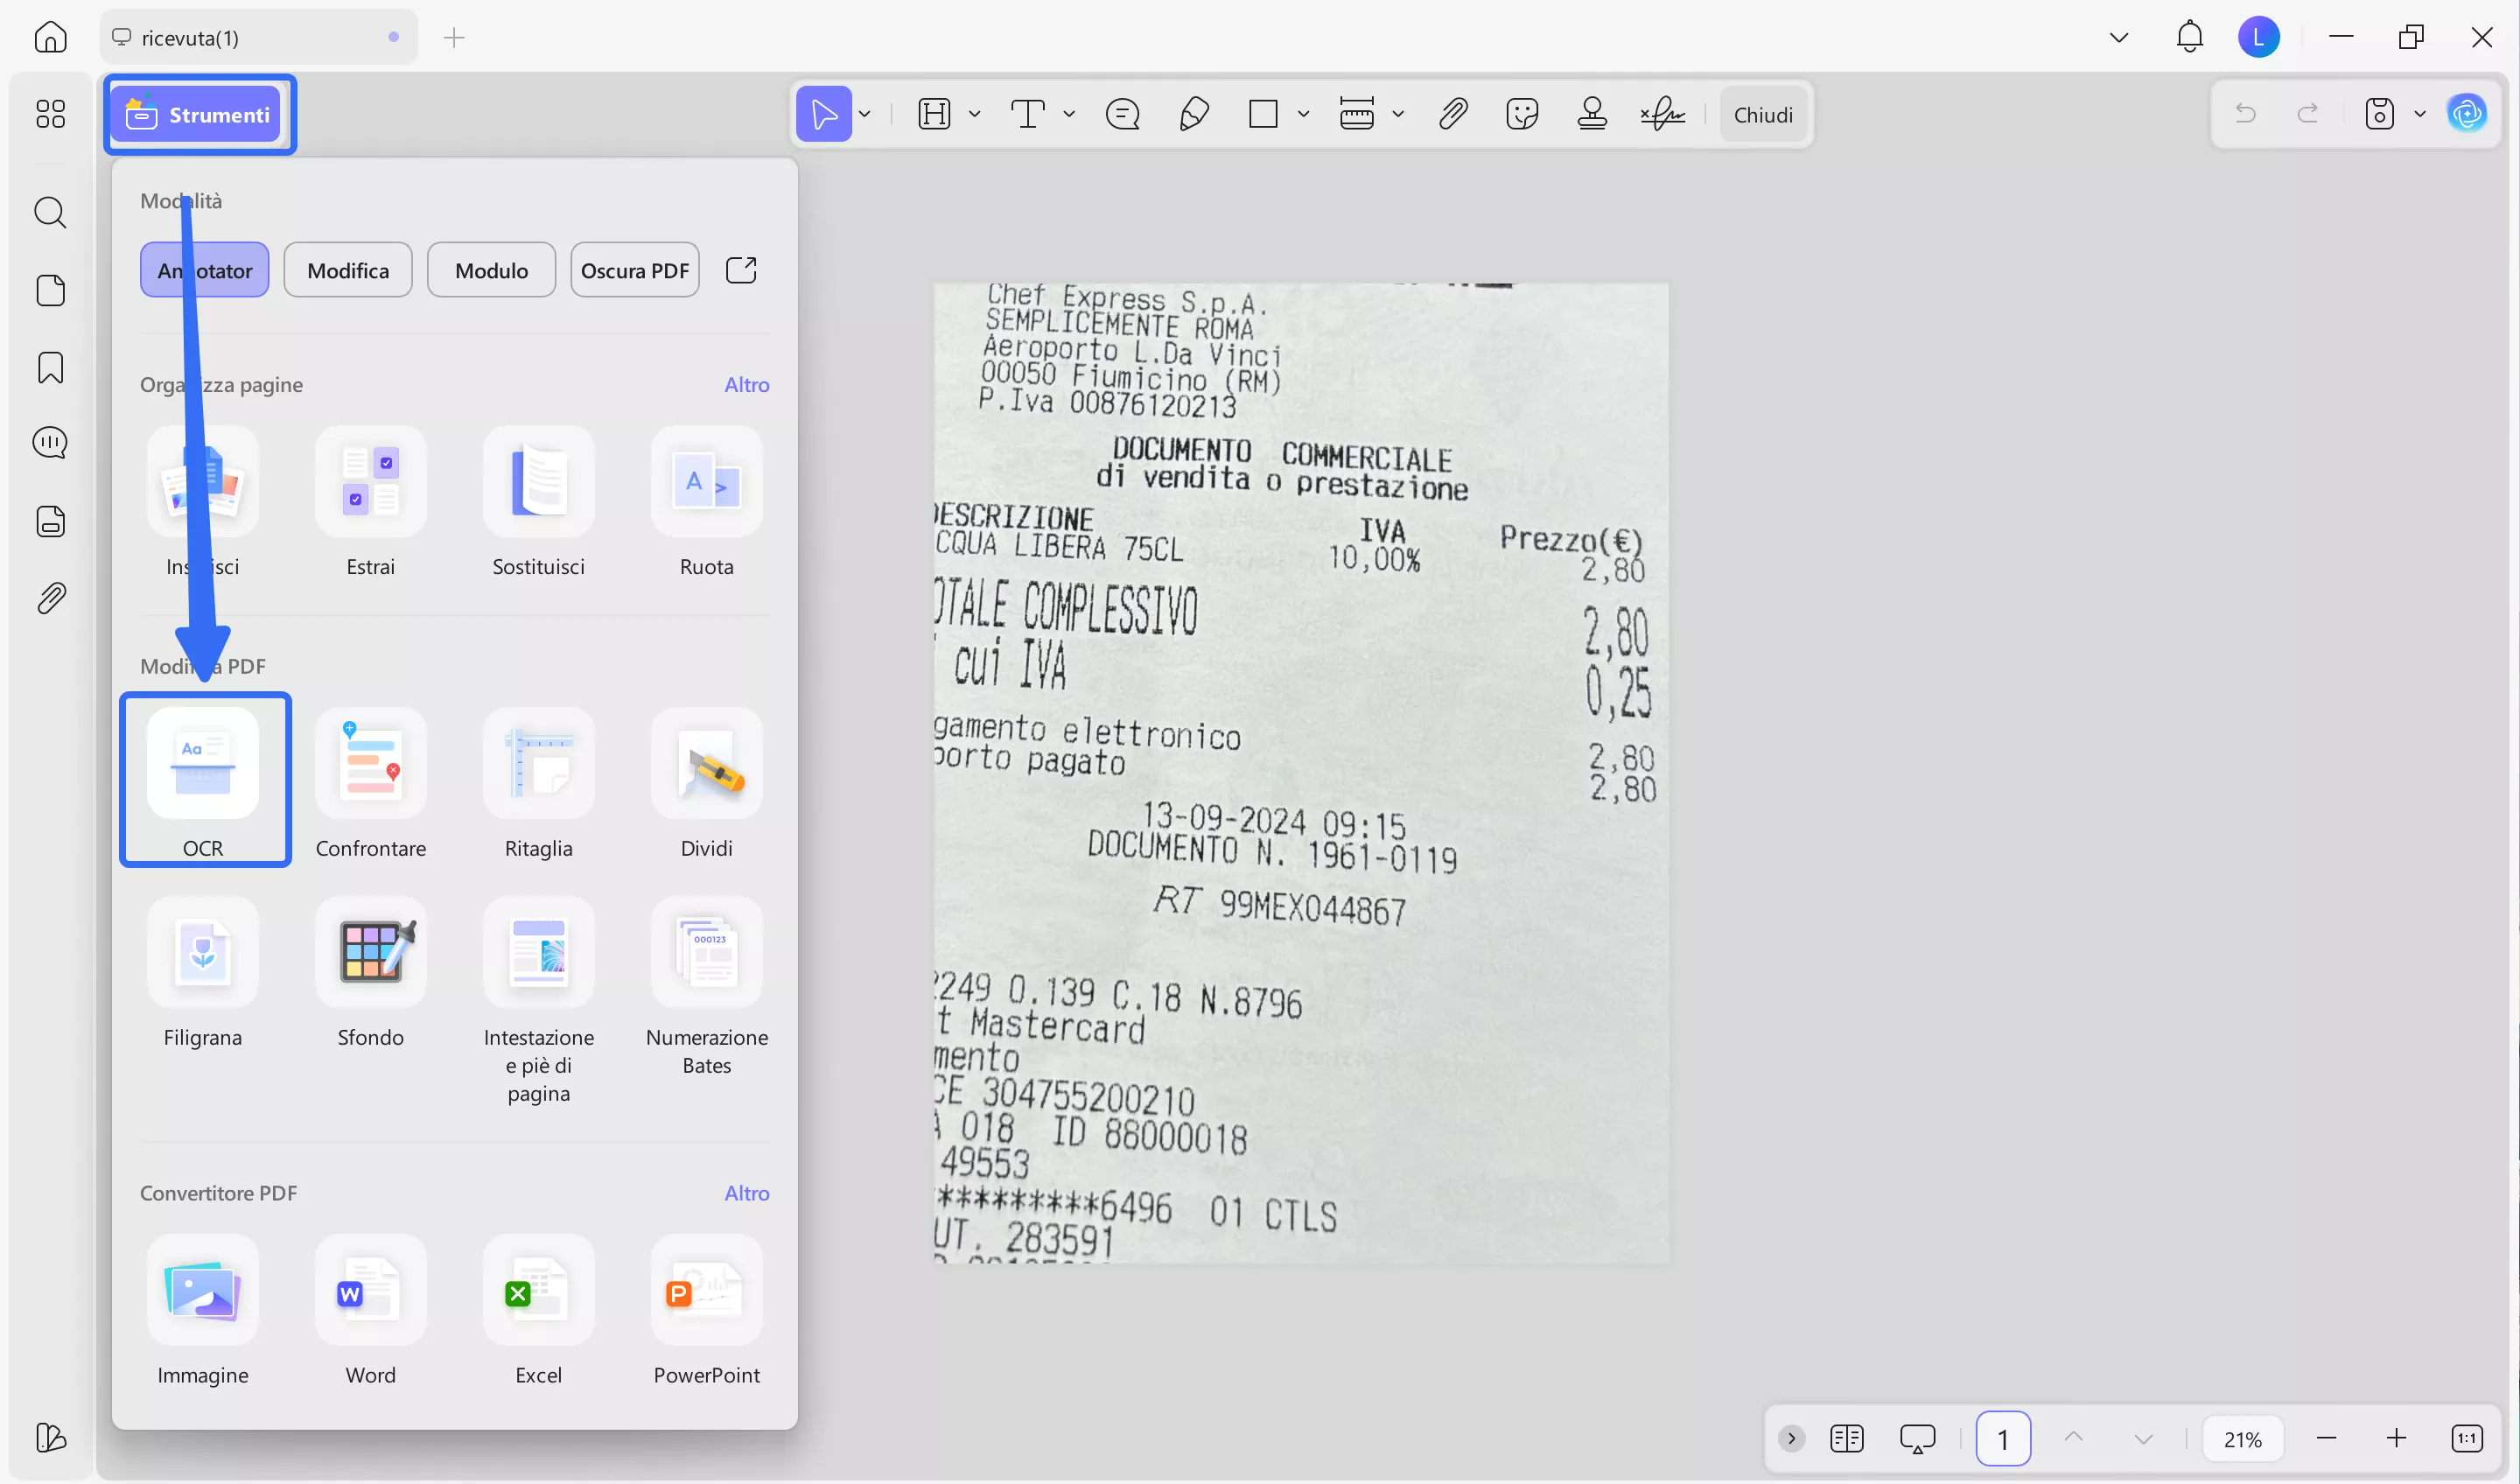Open the sticker tool
The width and height of the screenshot is (2520, 1484).
(1522, 113)
